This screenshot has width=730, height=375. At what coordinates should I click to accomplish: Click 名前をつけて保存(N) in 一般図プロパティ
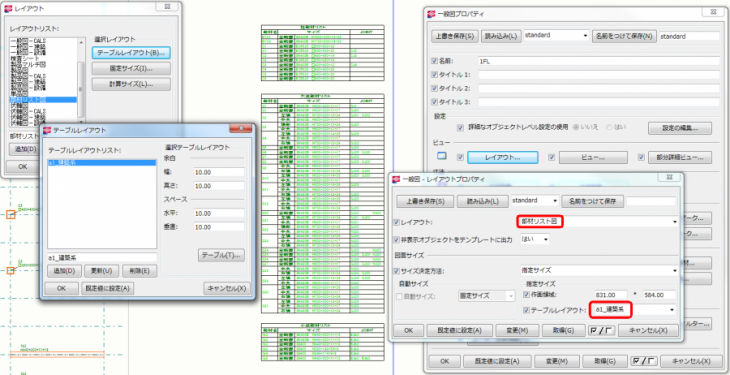(624, 36)
